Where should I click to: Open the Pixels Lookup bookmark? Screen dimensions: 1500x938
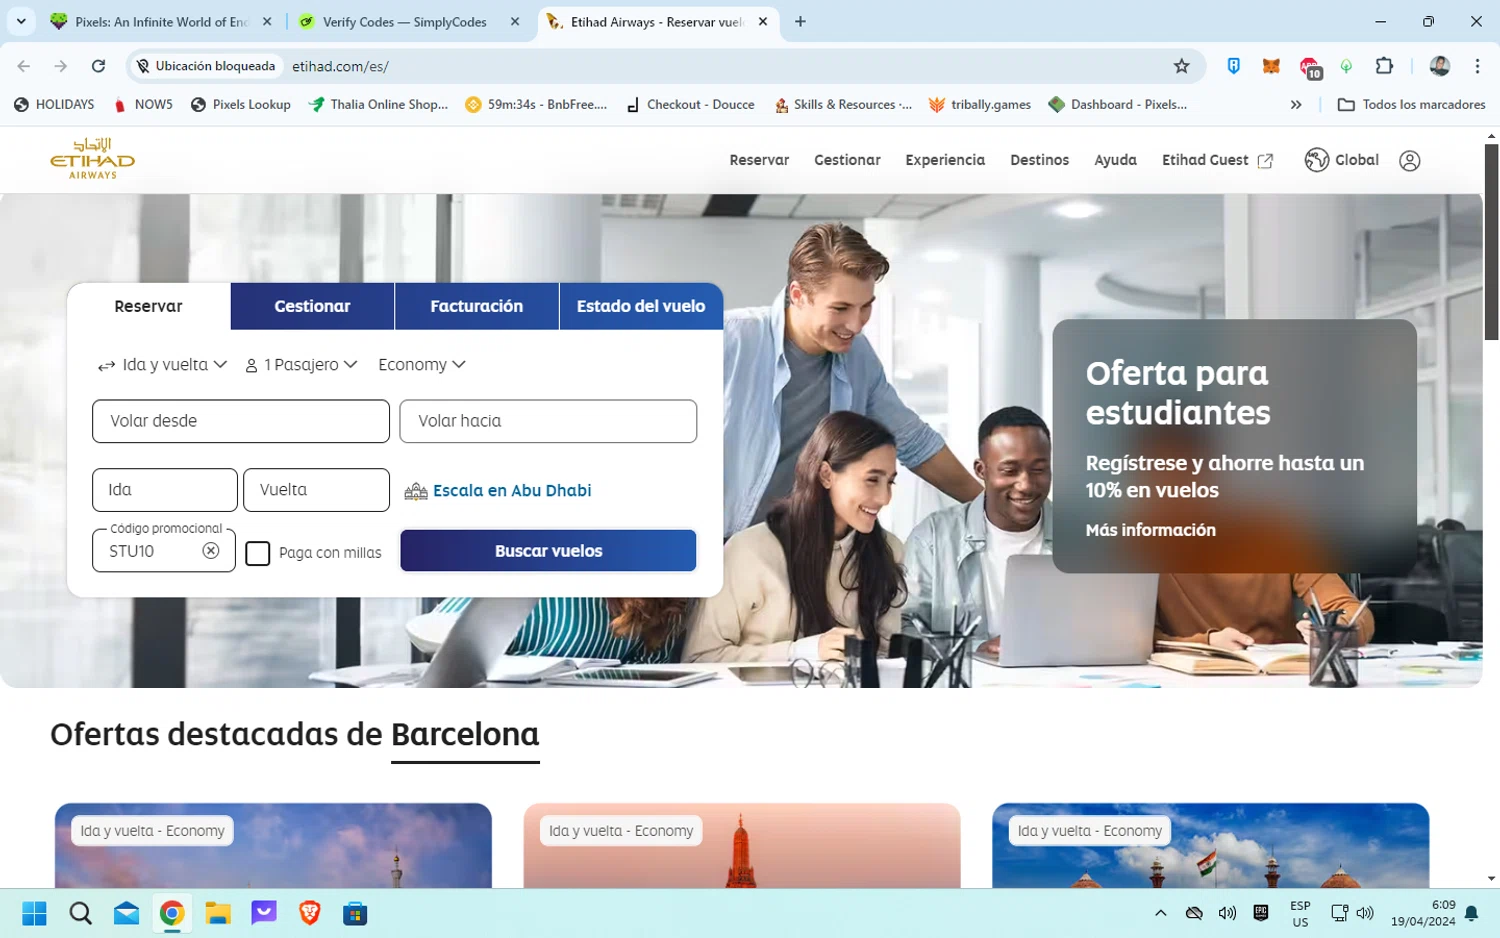click(x=240, y=104)
